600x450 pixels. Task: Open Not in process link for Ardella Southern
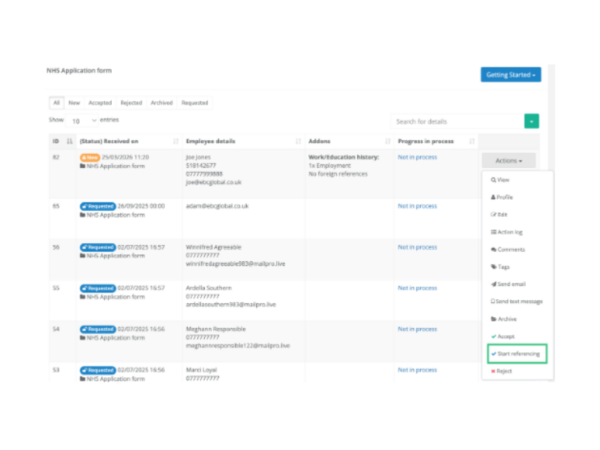tap(417, 288)
